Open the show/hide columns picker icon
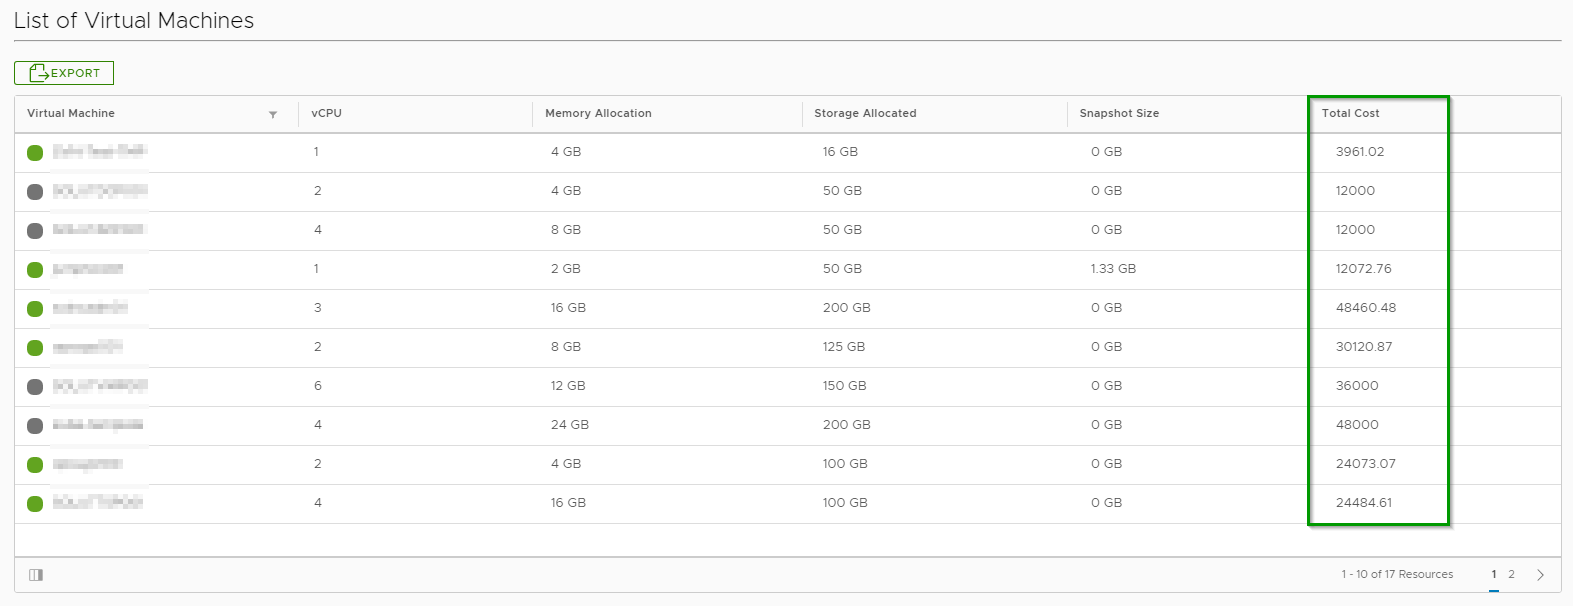The image size is (1573, 606). tap(36, 575)
